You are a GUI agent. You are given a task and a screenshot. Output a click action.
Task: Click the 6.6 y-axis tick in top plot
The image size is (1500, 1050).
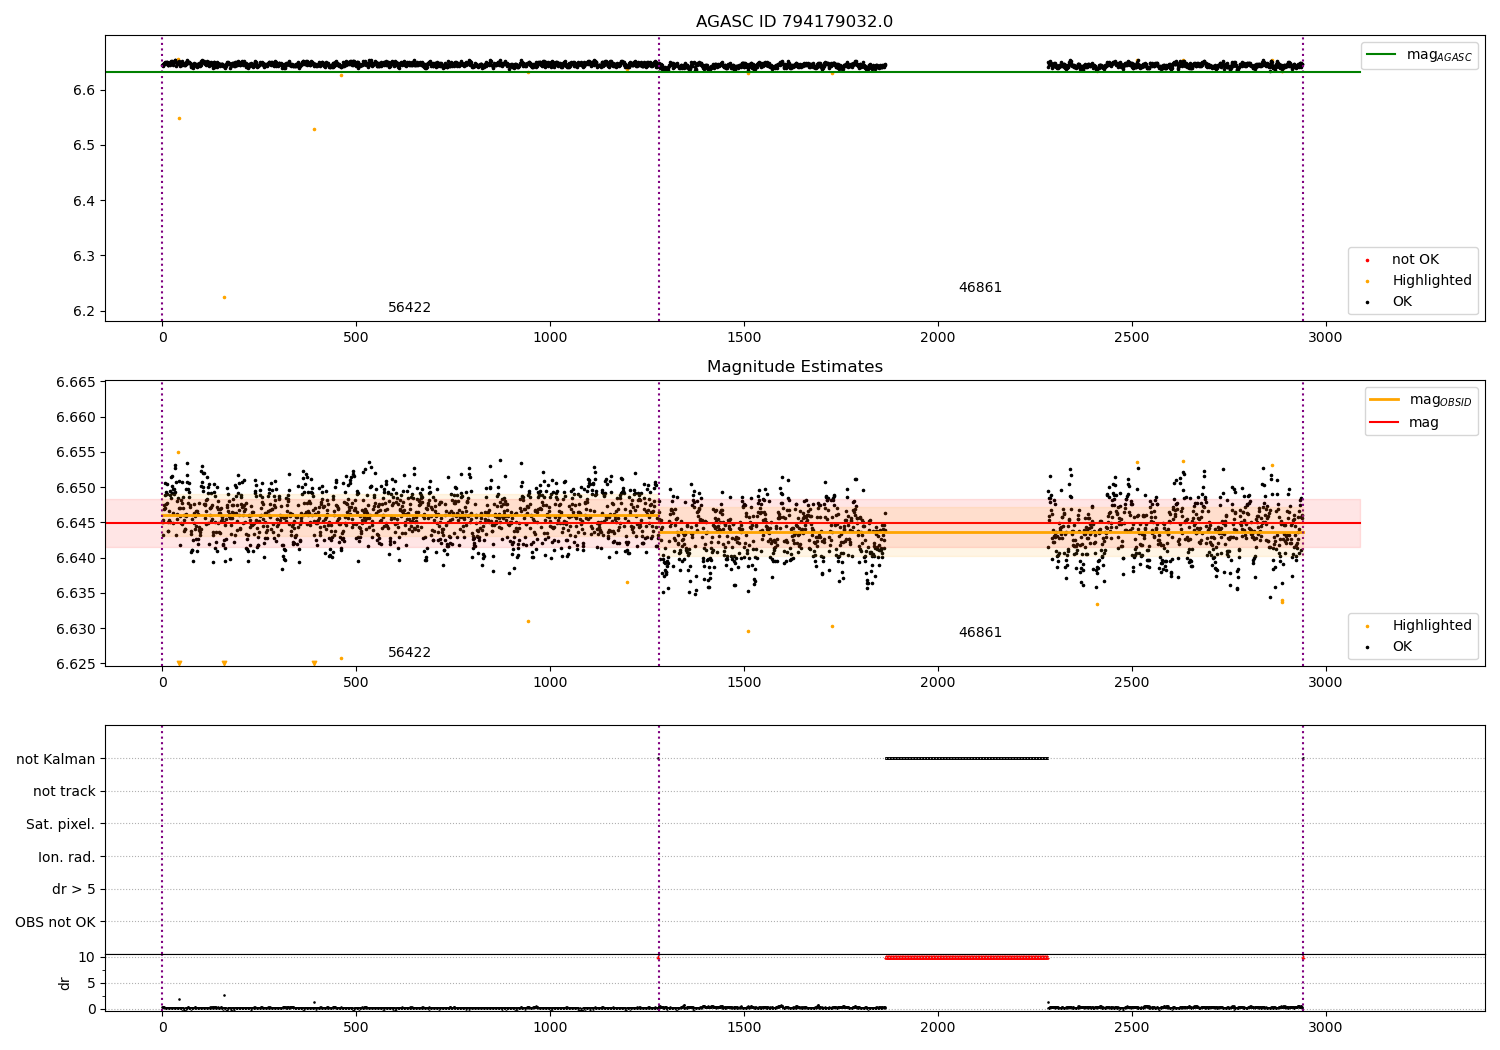tap(85, 90)
